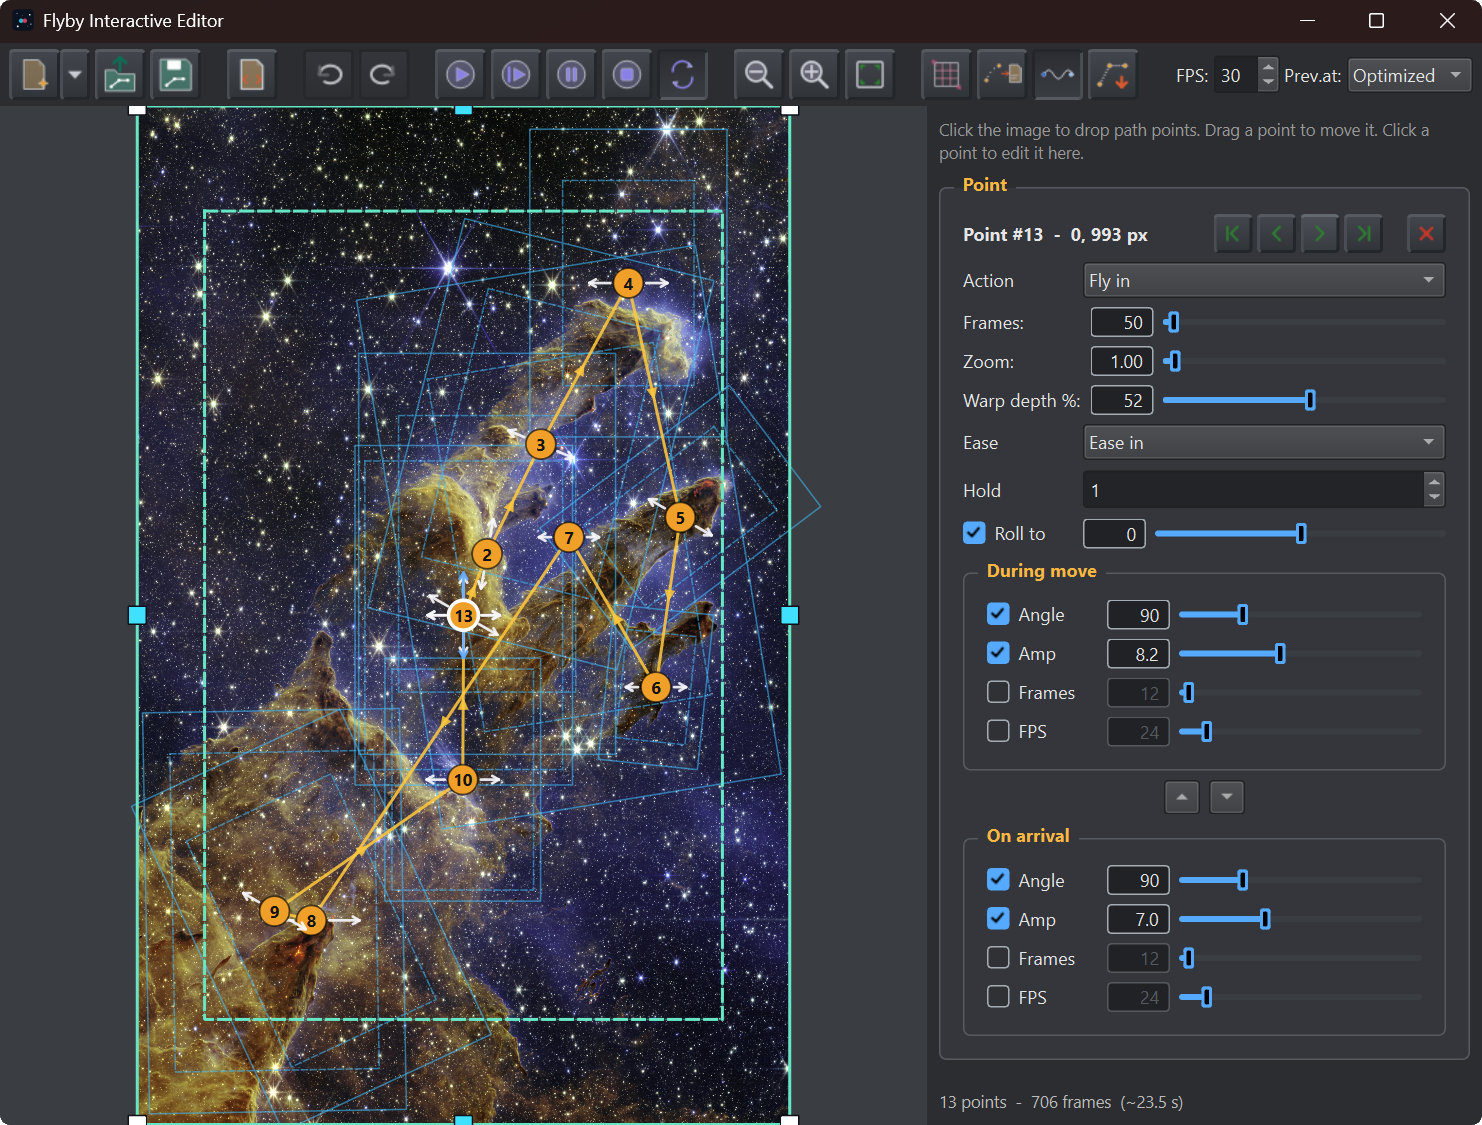This screenshot has height=1125, width=1482.
Task: Open the Action dropdown set to Fly in
Action: [1264, 281]
